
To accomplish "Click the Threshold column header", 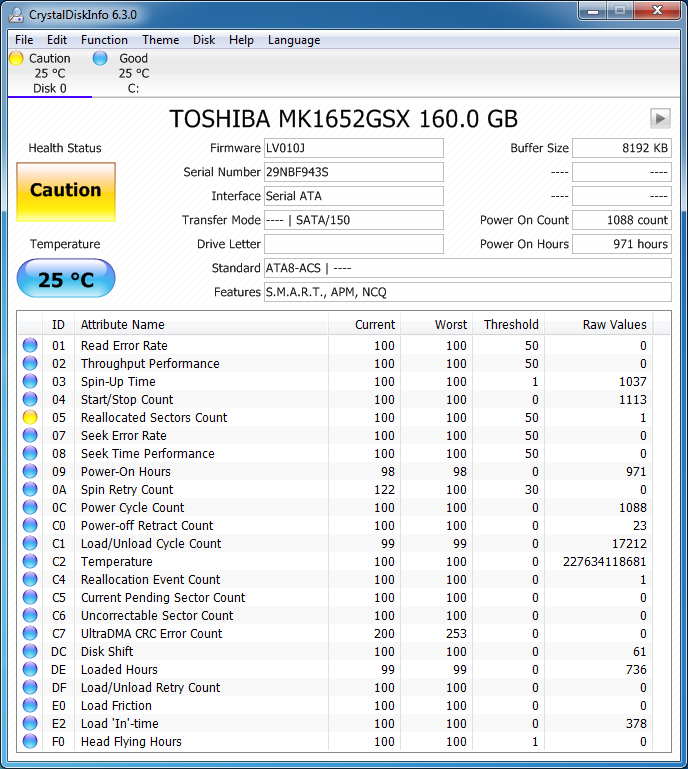I will (509, 325).
